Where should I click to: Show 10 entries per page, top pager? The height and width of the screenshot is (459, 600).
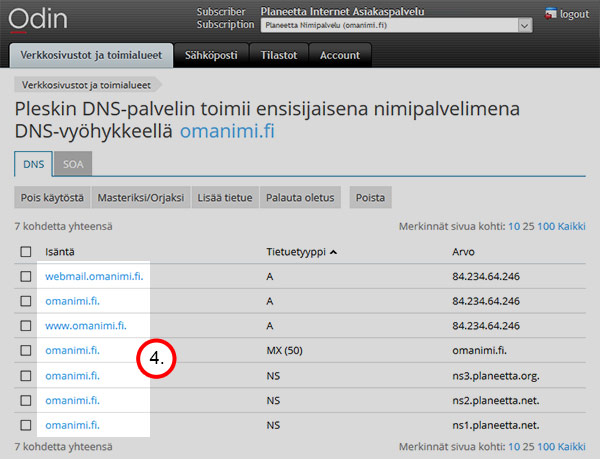coord(514,226)
